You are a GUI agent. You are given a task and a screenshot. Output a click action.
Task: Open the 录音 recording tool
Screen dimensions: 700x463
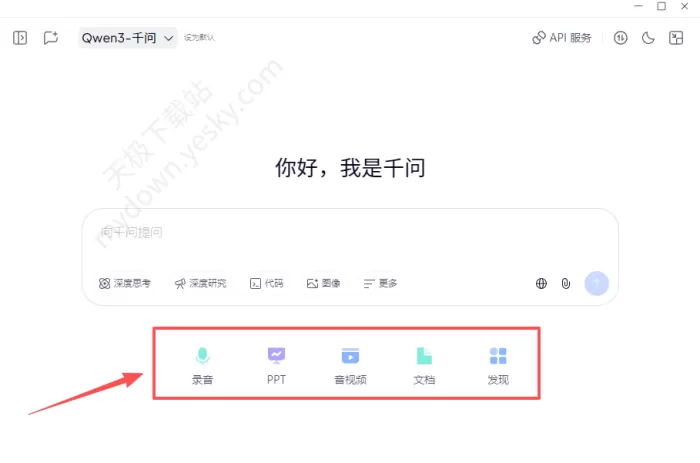pyautogui.click(x=202, y=366)
